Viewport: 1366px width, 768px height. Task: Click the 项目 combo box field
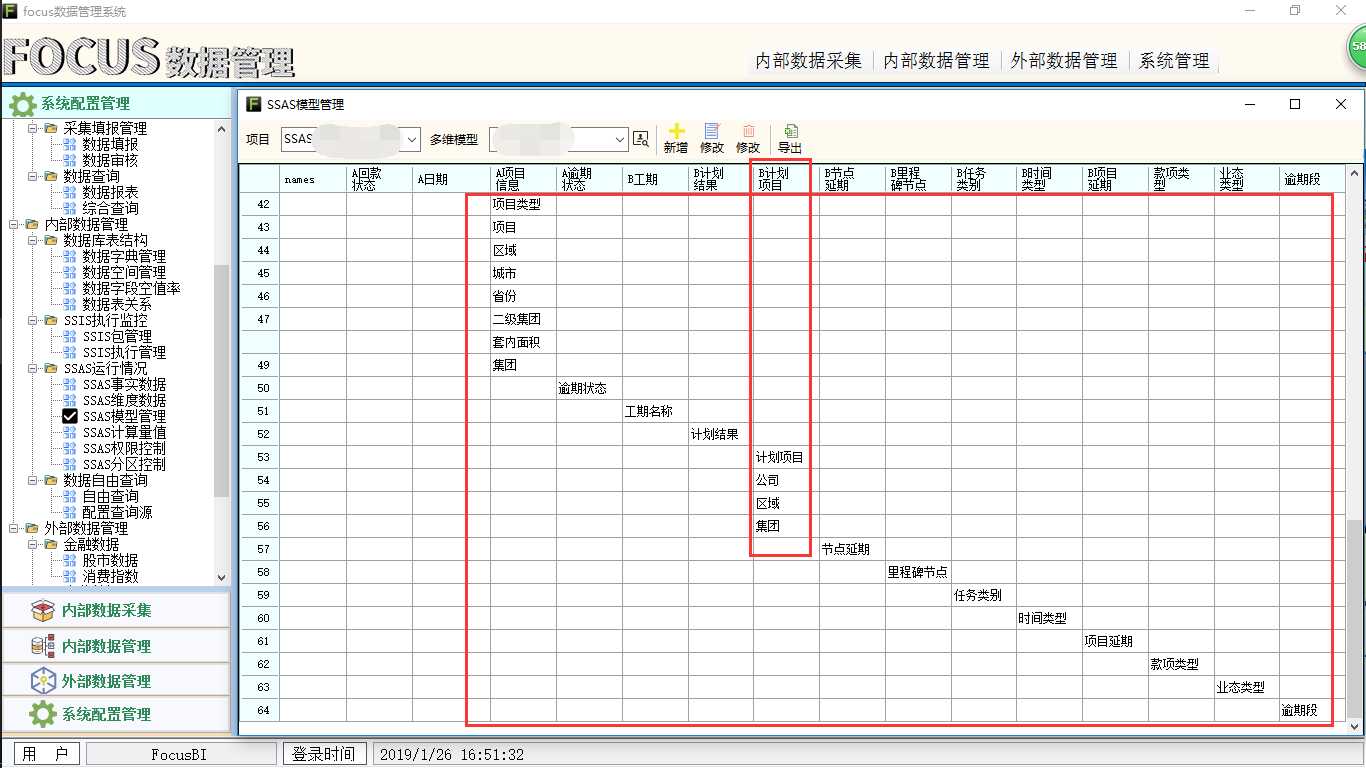coord(350,139)
